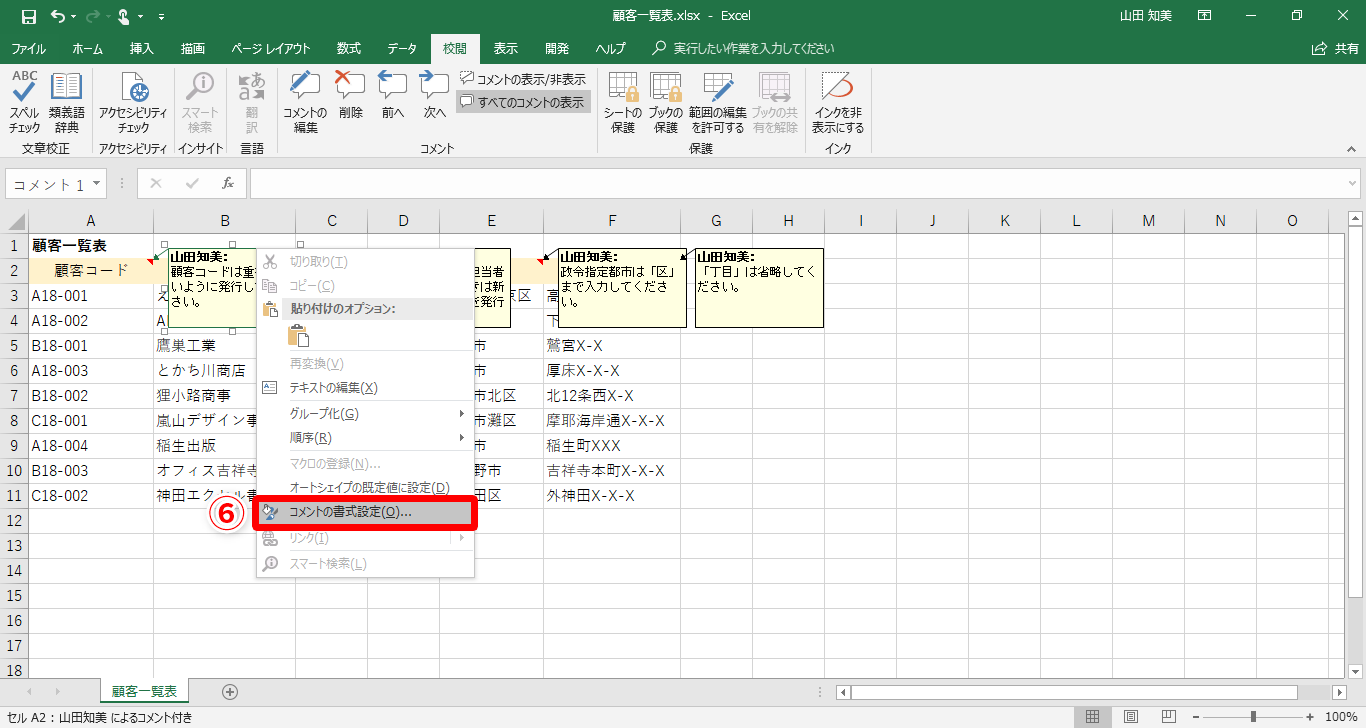
Task: Select row 5 header
Action: [x=14, y=346]
